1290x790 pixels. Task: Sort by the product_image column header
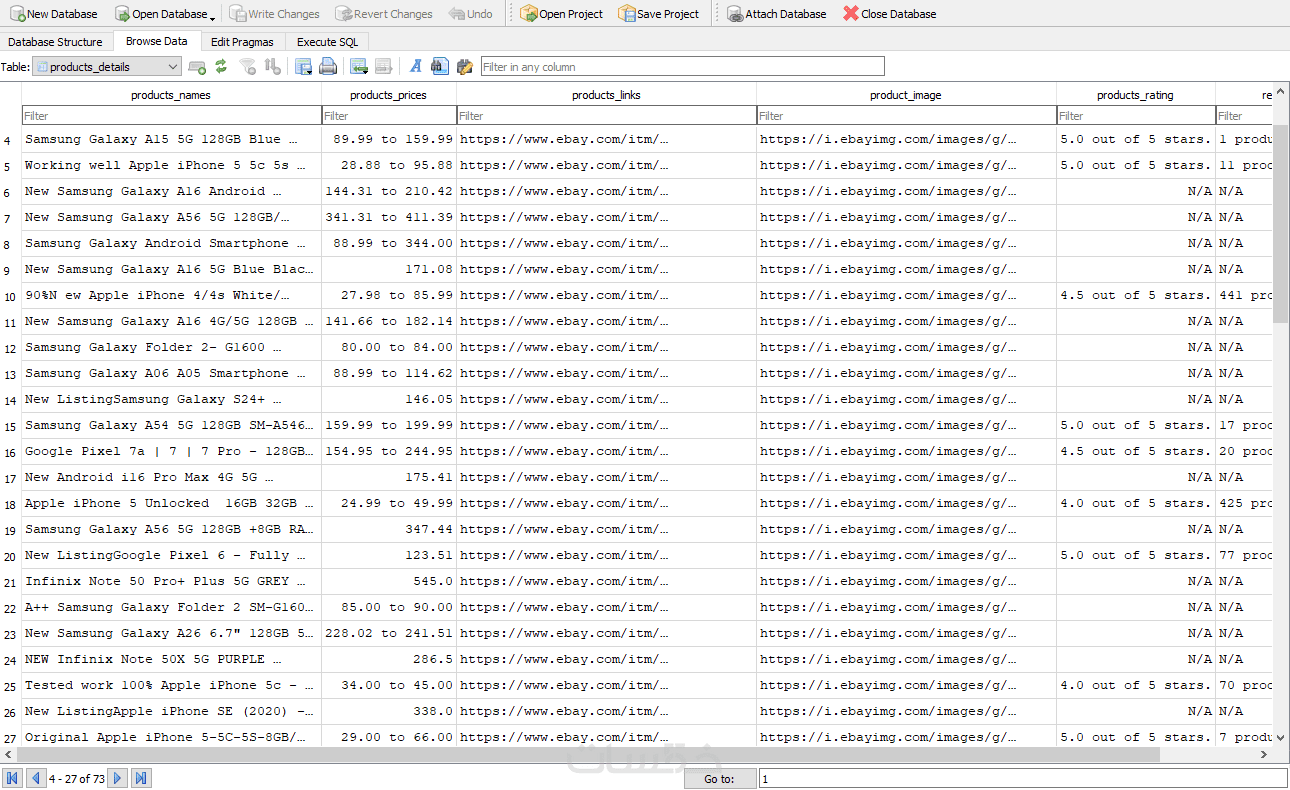pyautogui.click(x=907, y=95)
